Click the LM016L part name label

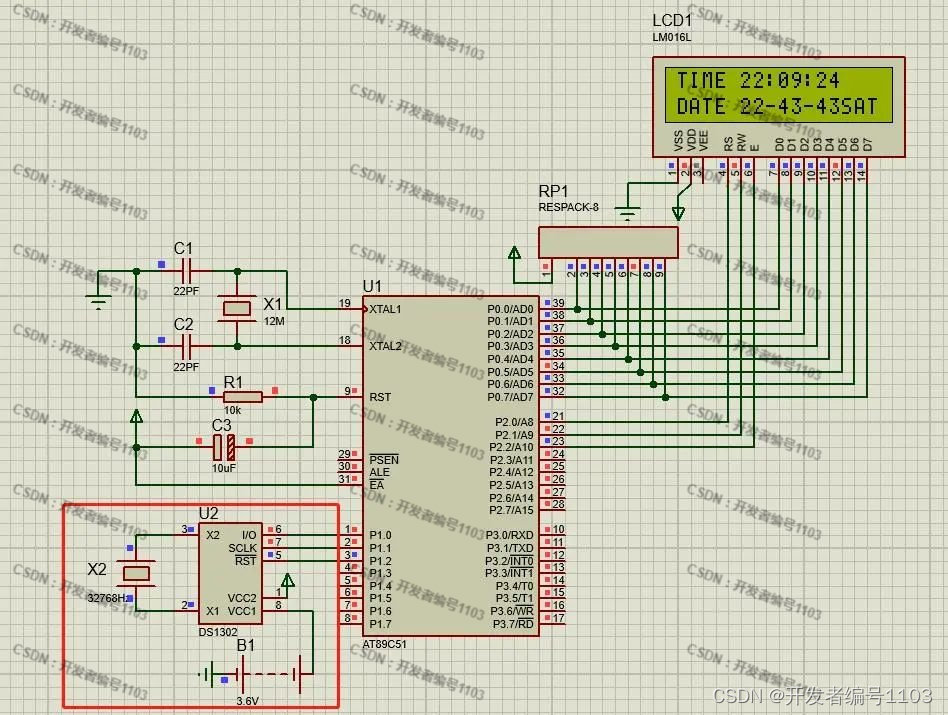click(x=672, y=37)
